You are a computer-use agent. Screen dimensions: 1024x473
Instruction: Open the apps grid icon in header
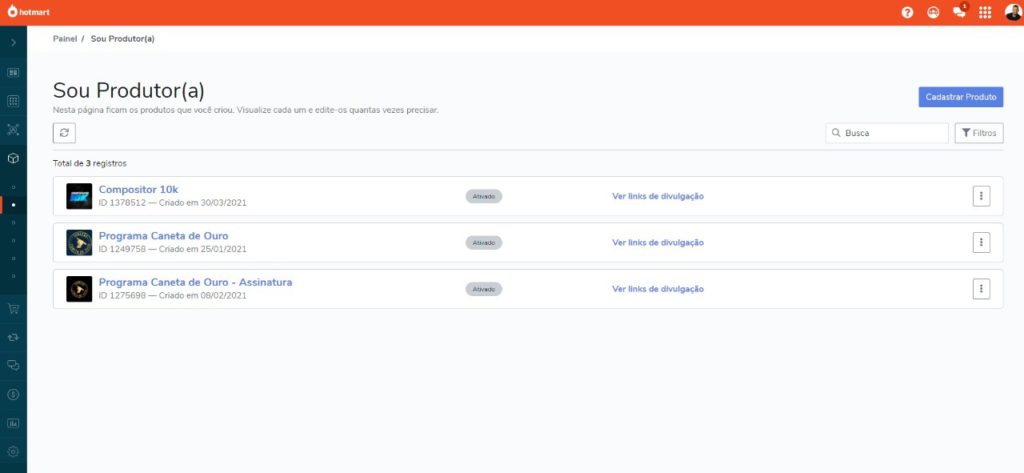click(985, 12)
